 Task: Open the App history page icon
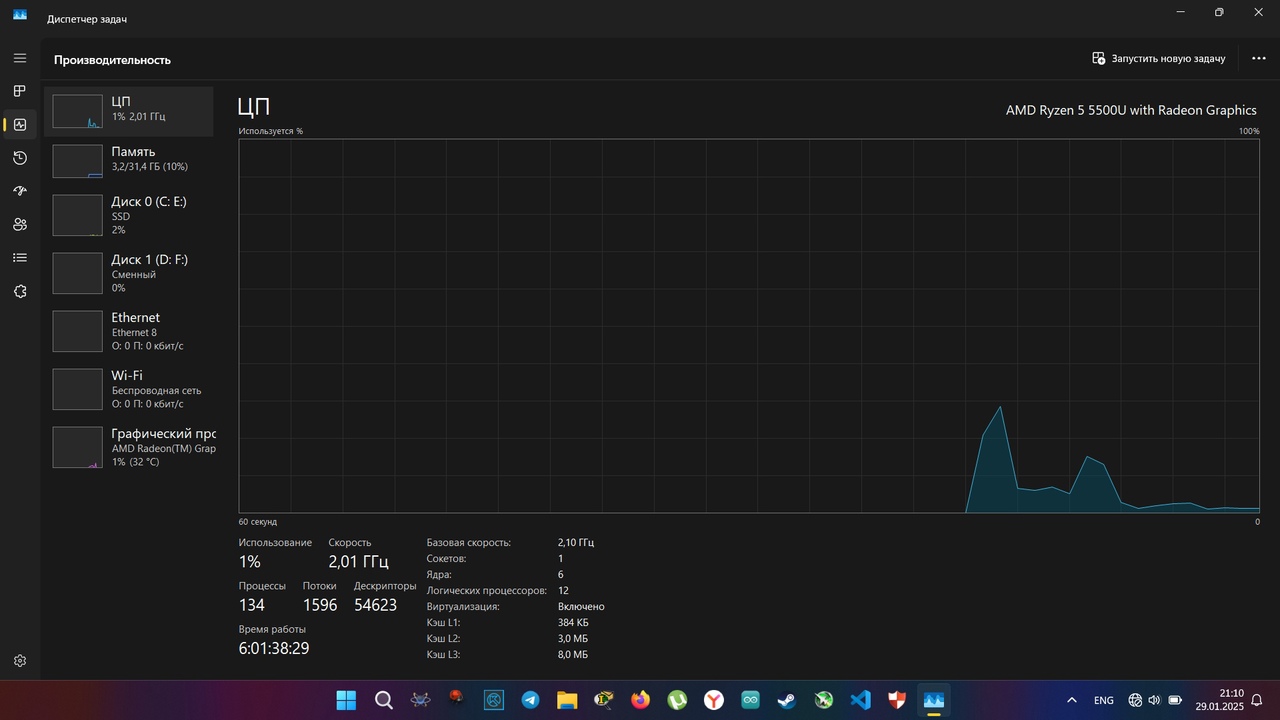tap(20, 158)
